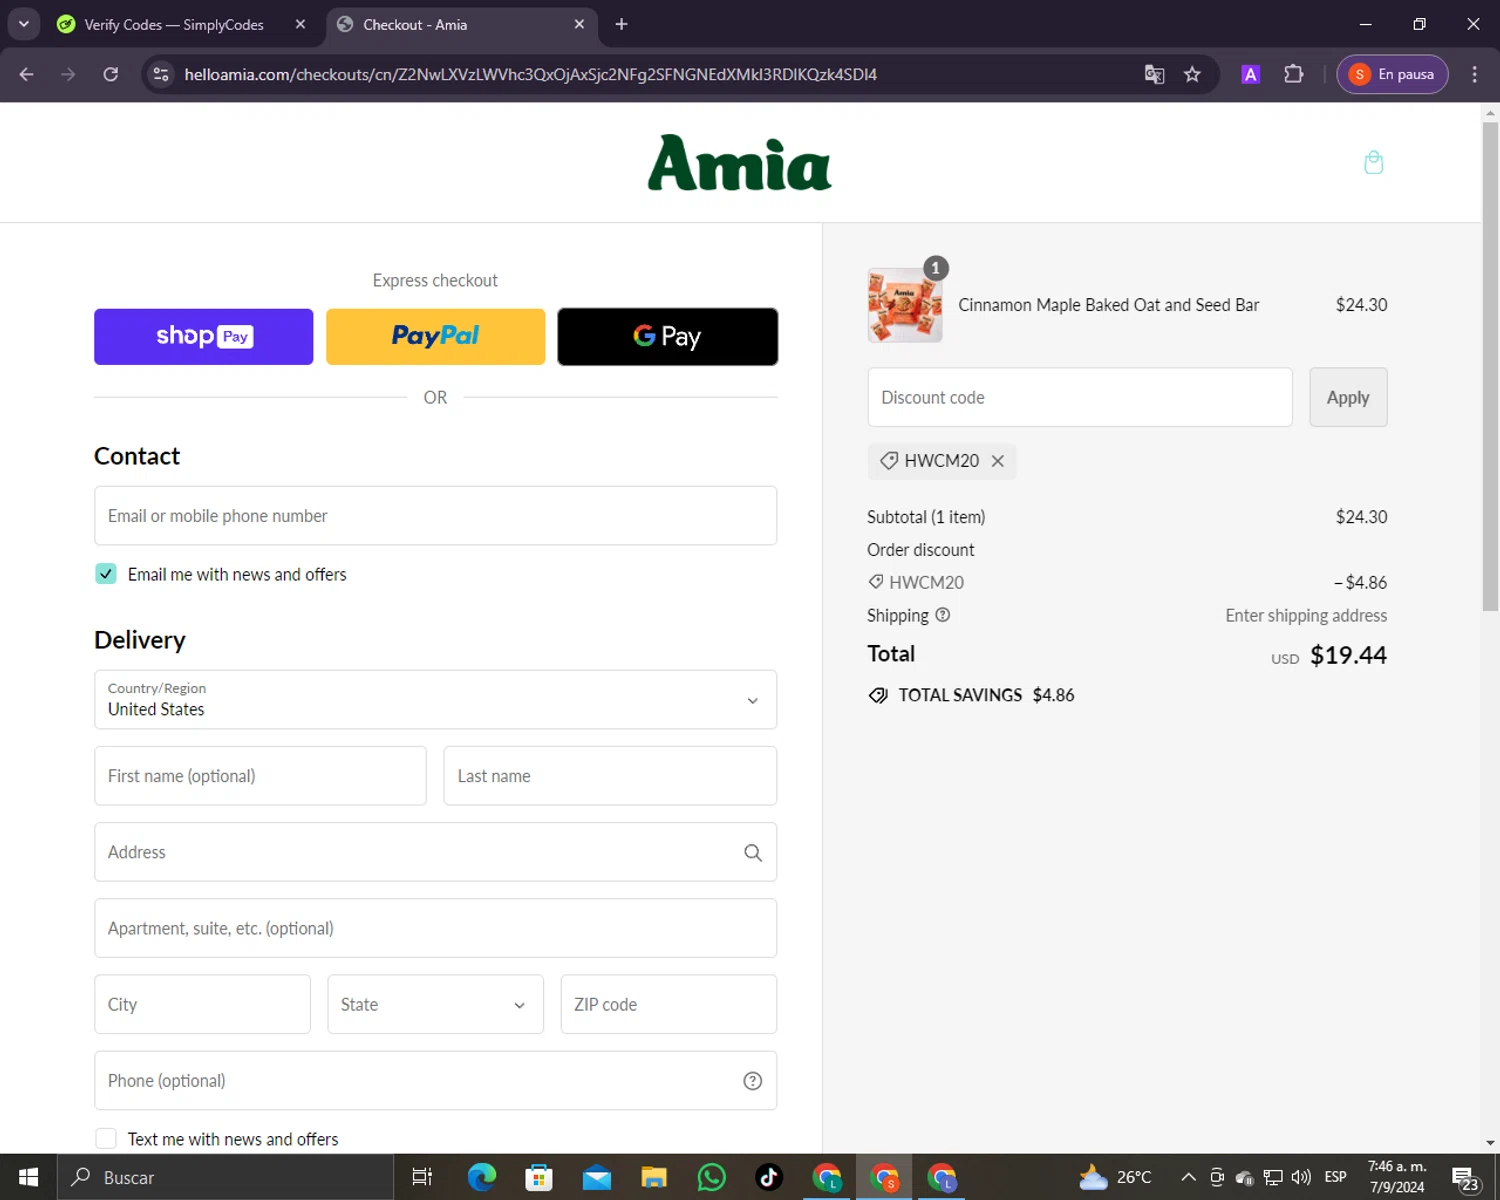
Task: Open the Chrome three-dot menu
Action: [x=1474, y=74]
